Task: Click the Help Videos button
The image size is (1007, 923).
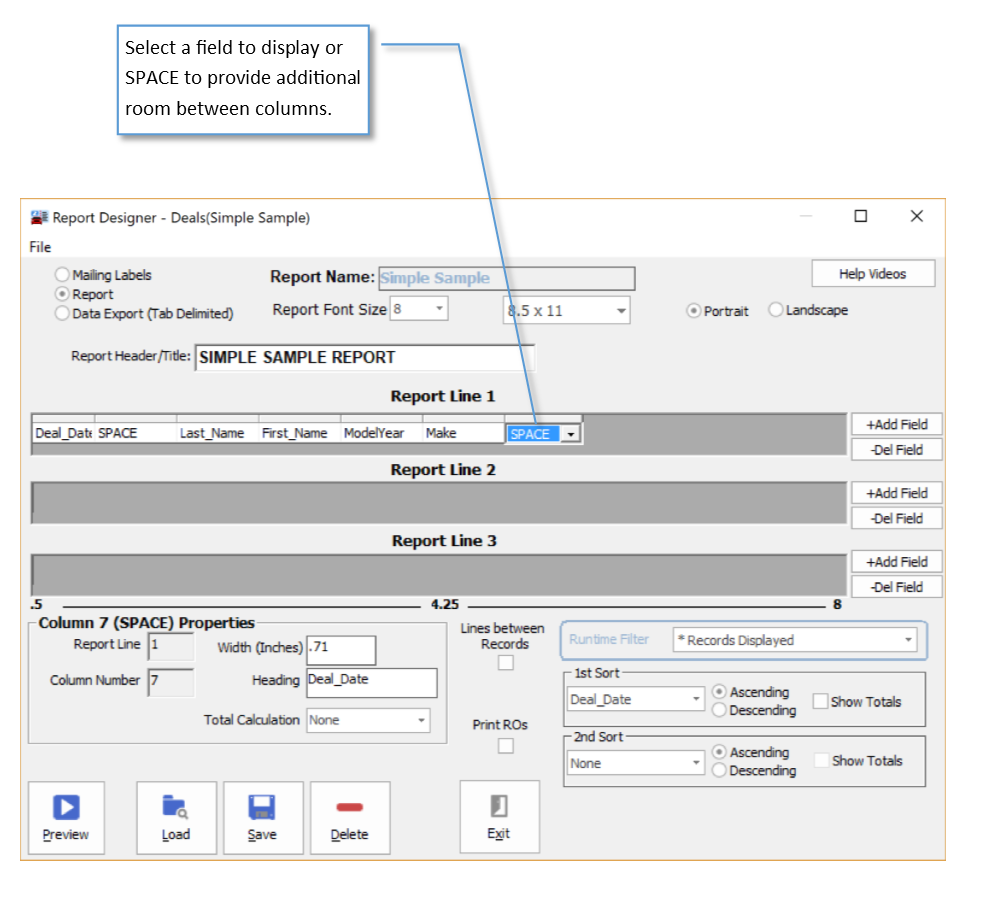Action: (x=873, y=274)
